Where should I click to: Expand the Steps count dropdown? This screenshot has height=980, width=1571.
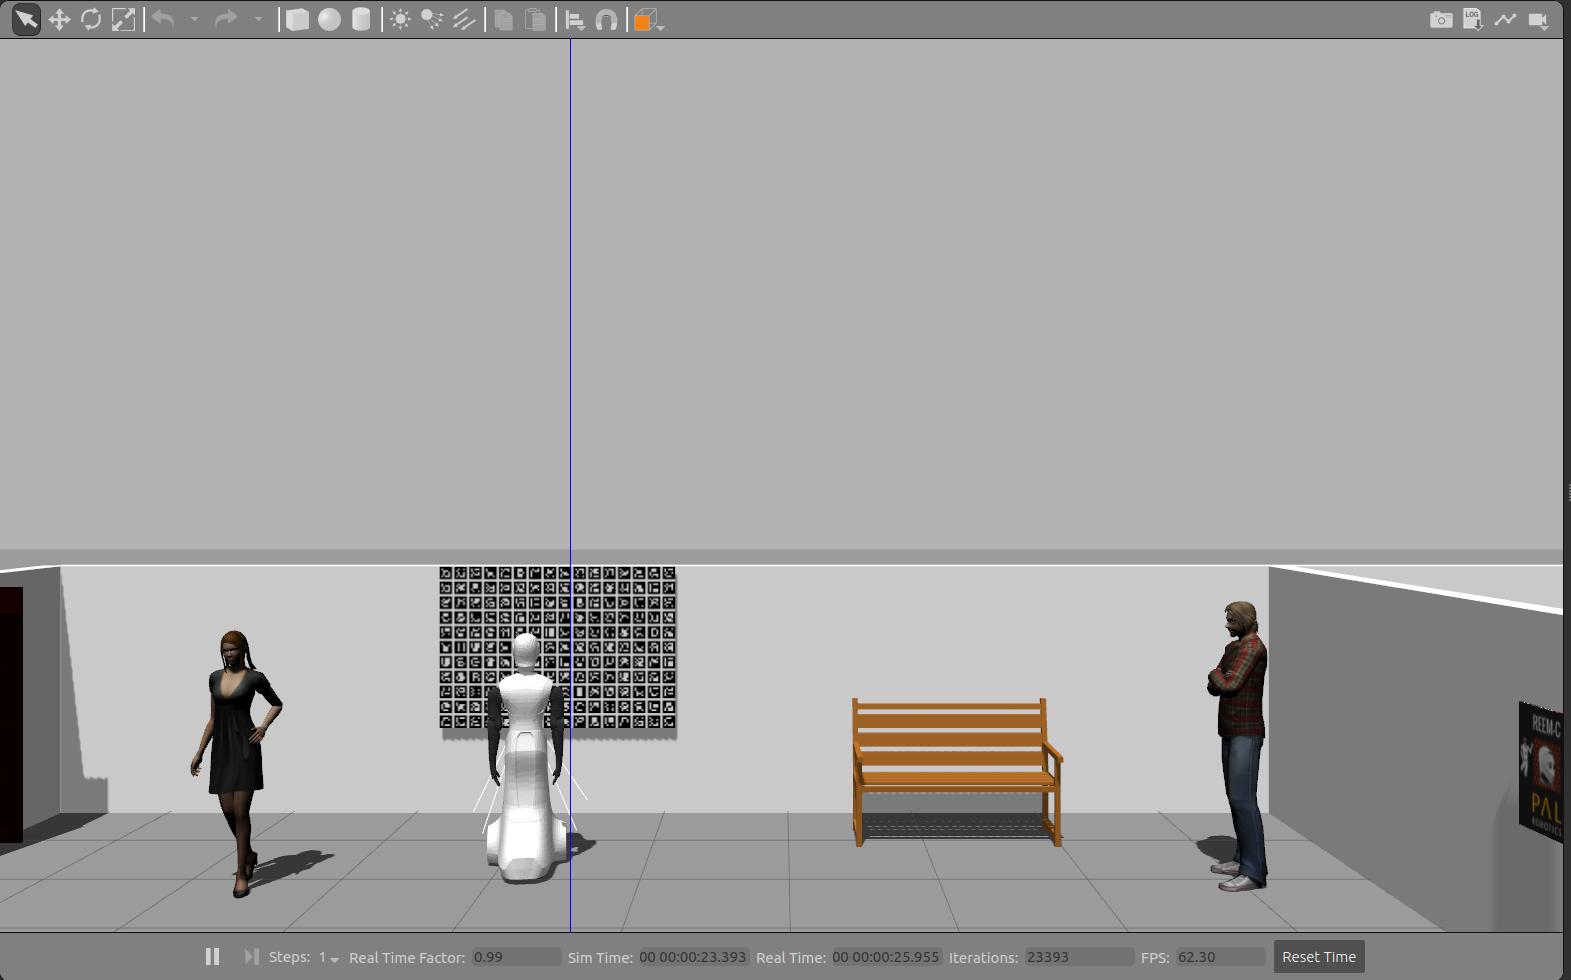tap(329, 958)
